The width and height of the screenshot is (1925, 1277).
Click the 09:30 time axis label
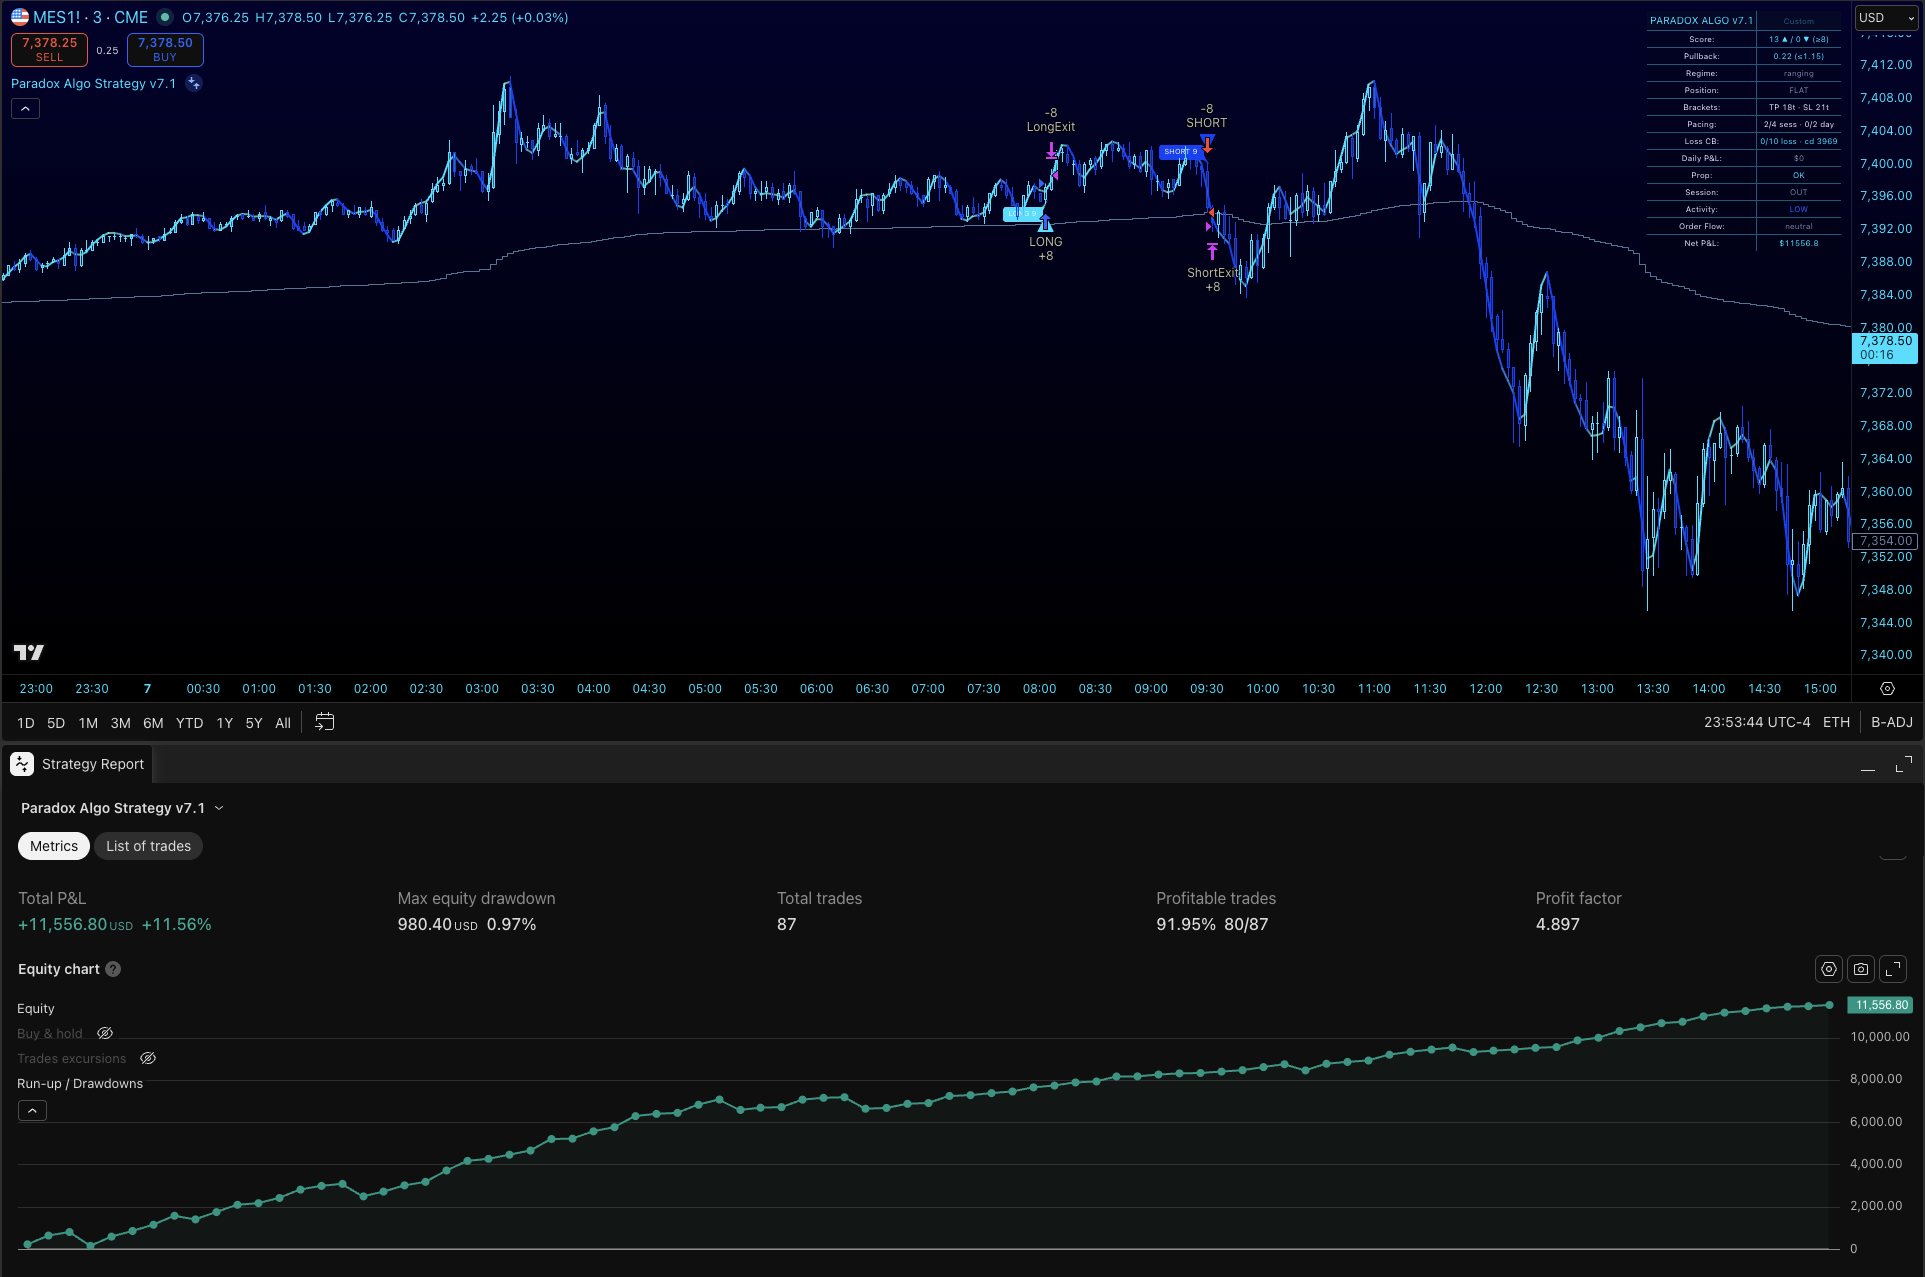click(x=1206, y=689)
